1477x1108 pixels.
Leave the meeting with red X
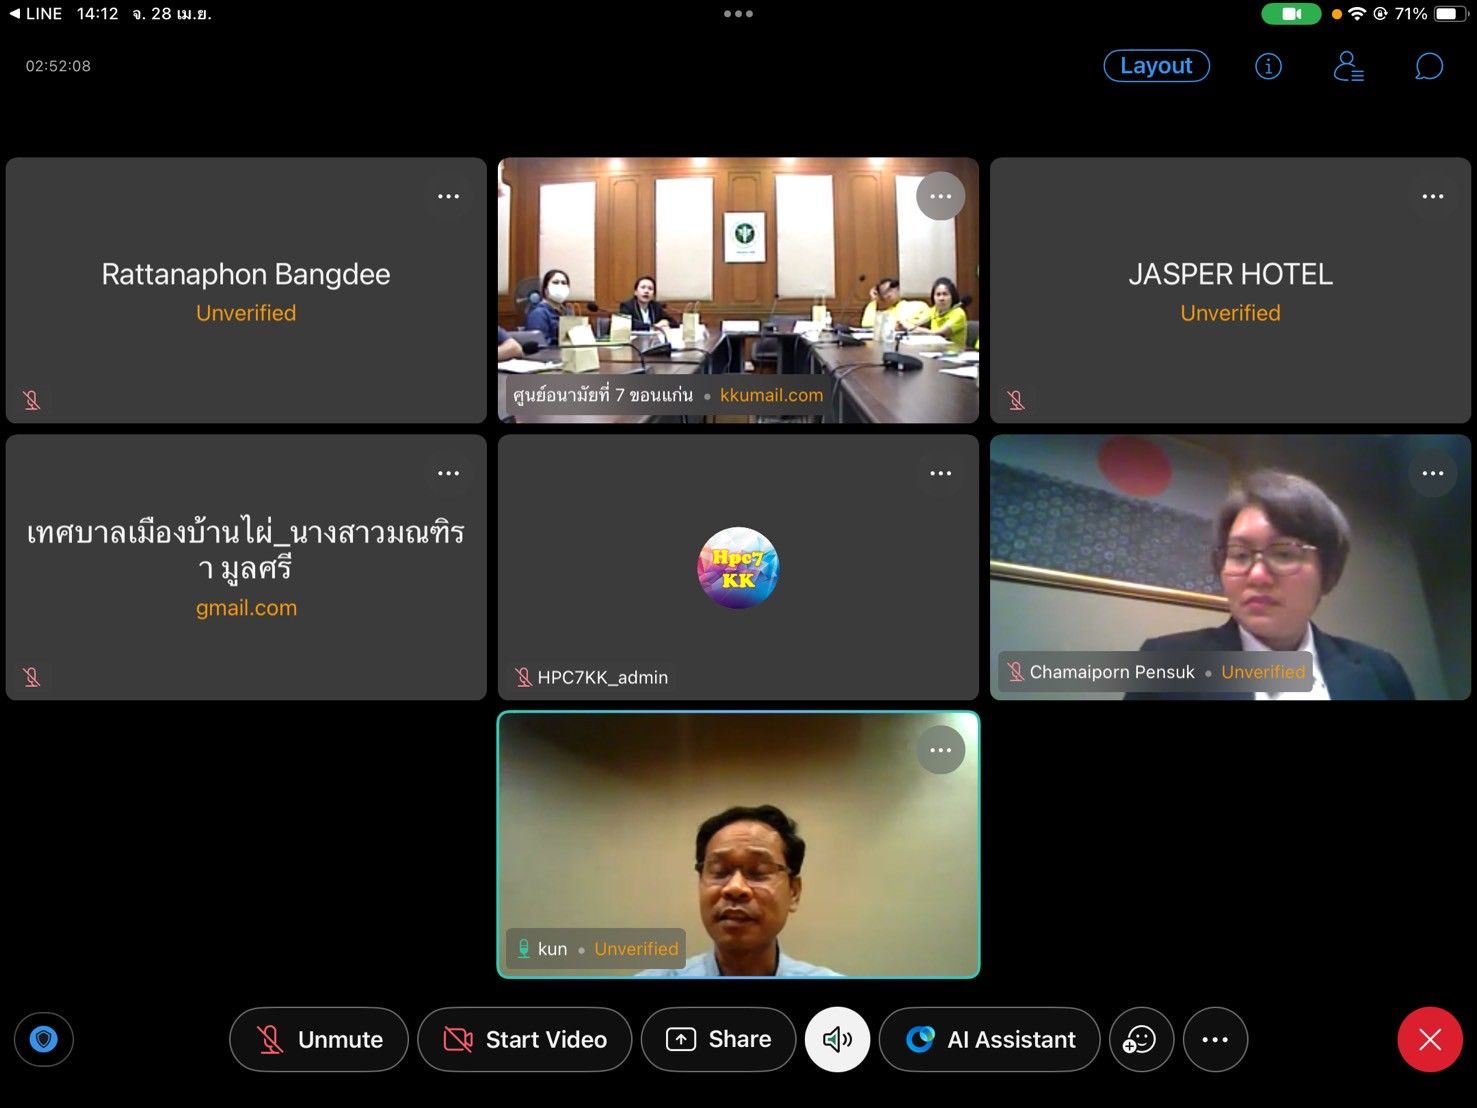point(1430,1040)
